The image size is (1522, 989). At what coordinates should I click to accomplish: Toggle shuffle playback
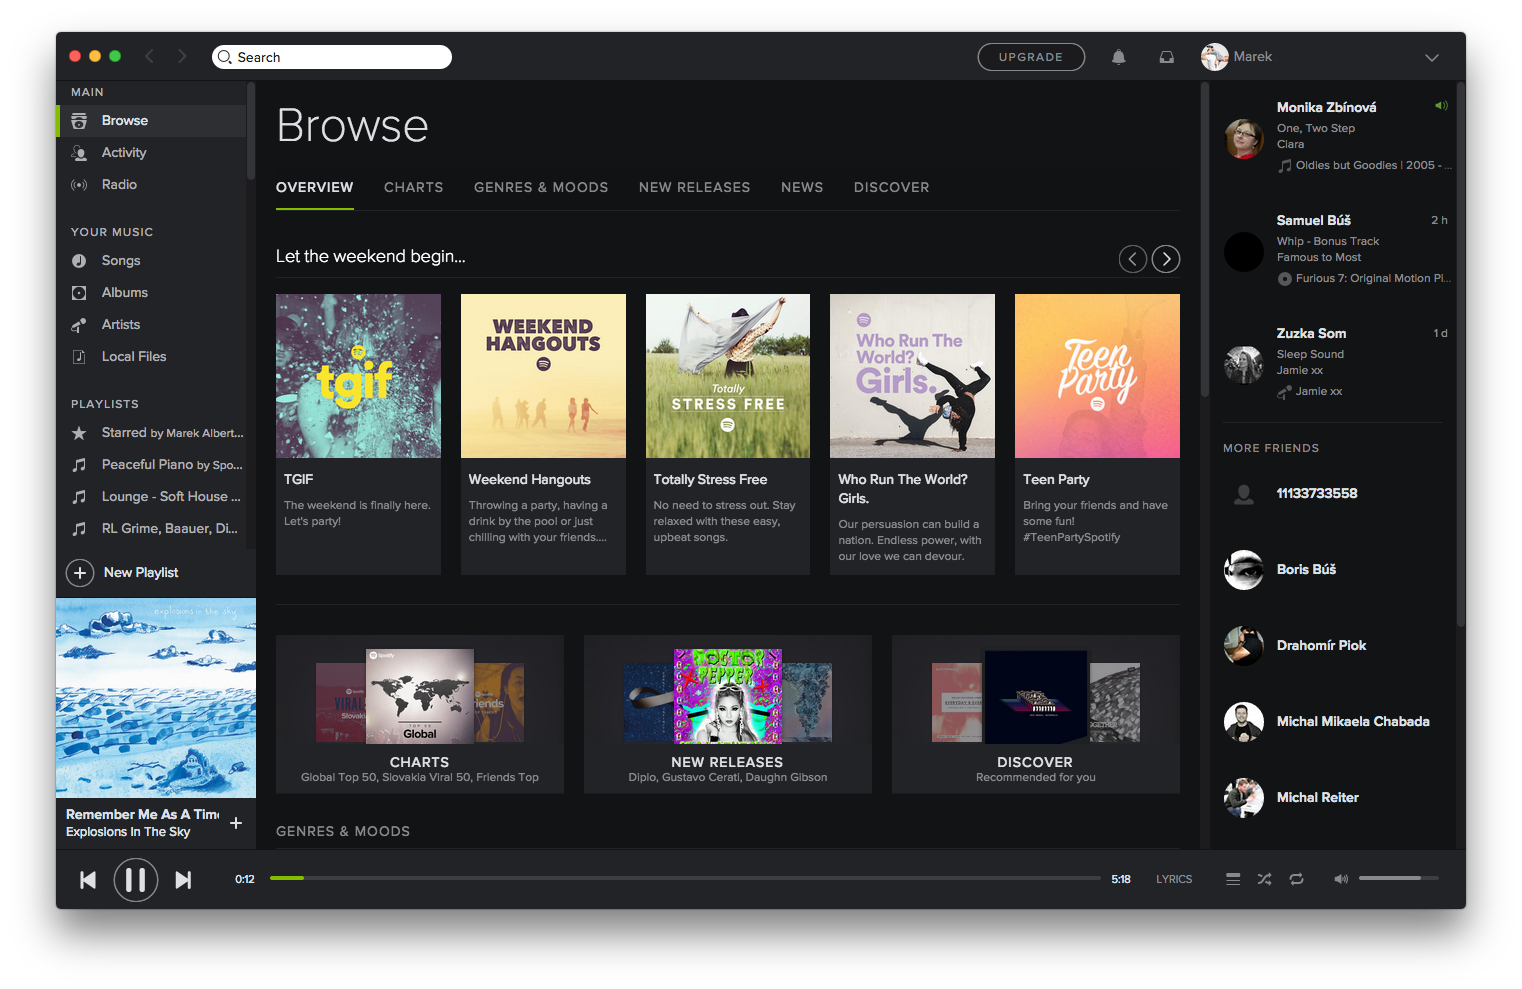click(1265, 879)
